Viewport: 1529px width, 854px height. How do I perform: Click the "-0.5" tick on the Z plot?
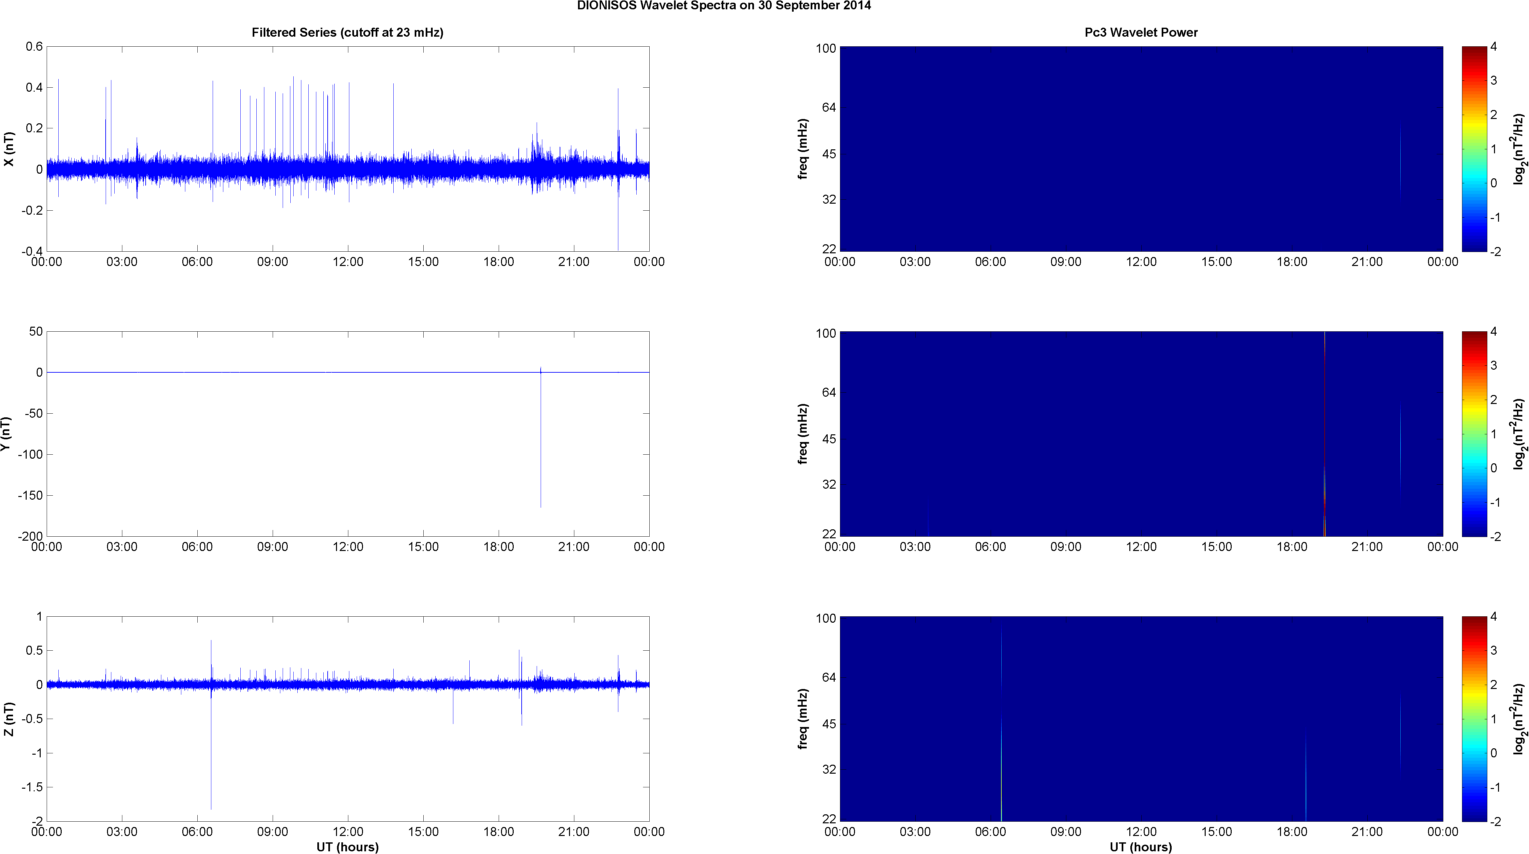[x=32, y=720]
